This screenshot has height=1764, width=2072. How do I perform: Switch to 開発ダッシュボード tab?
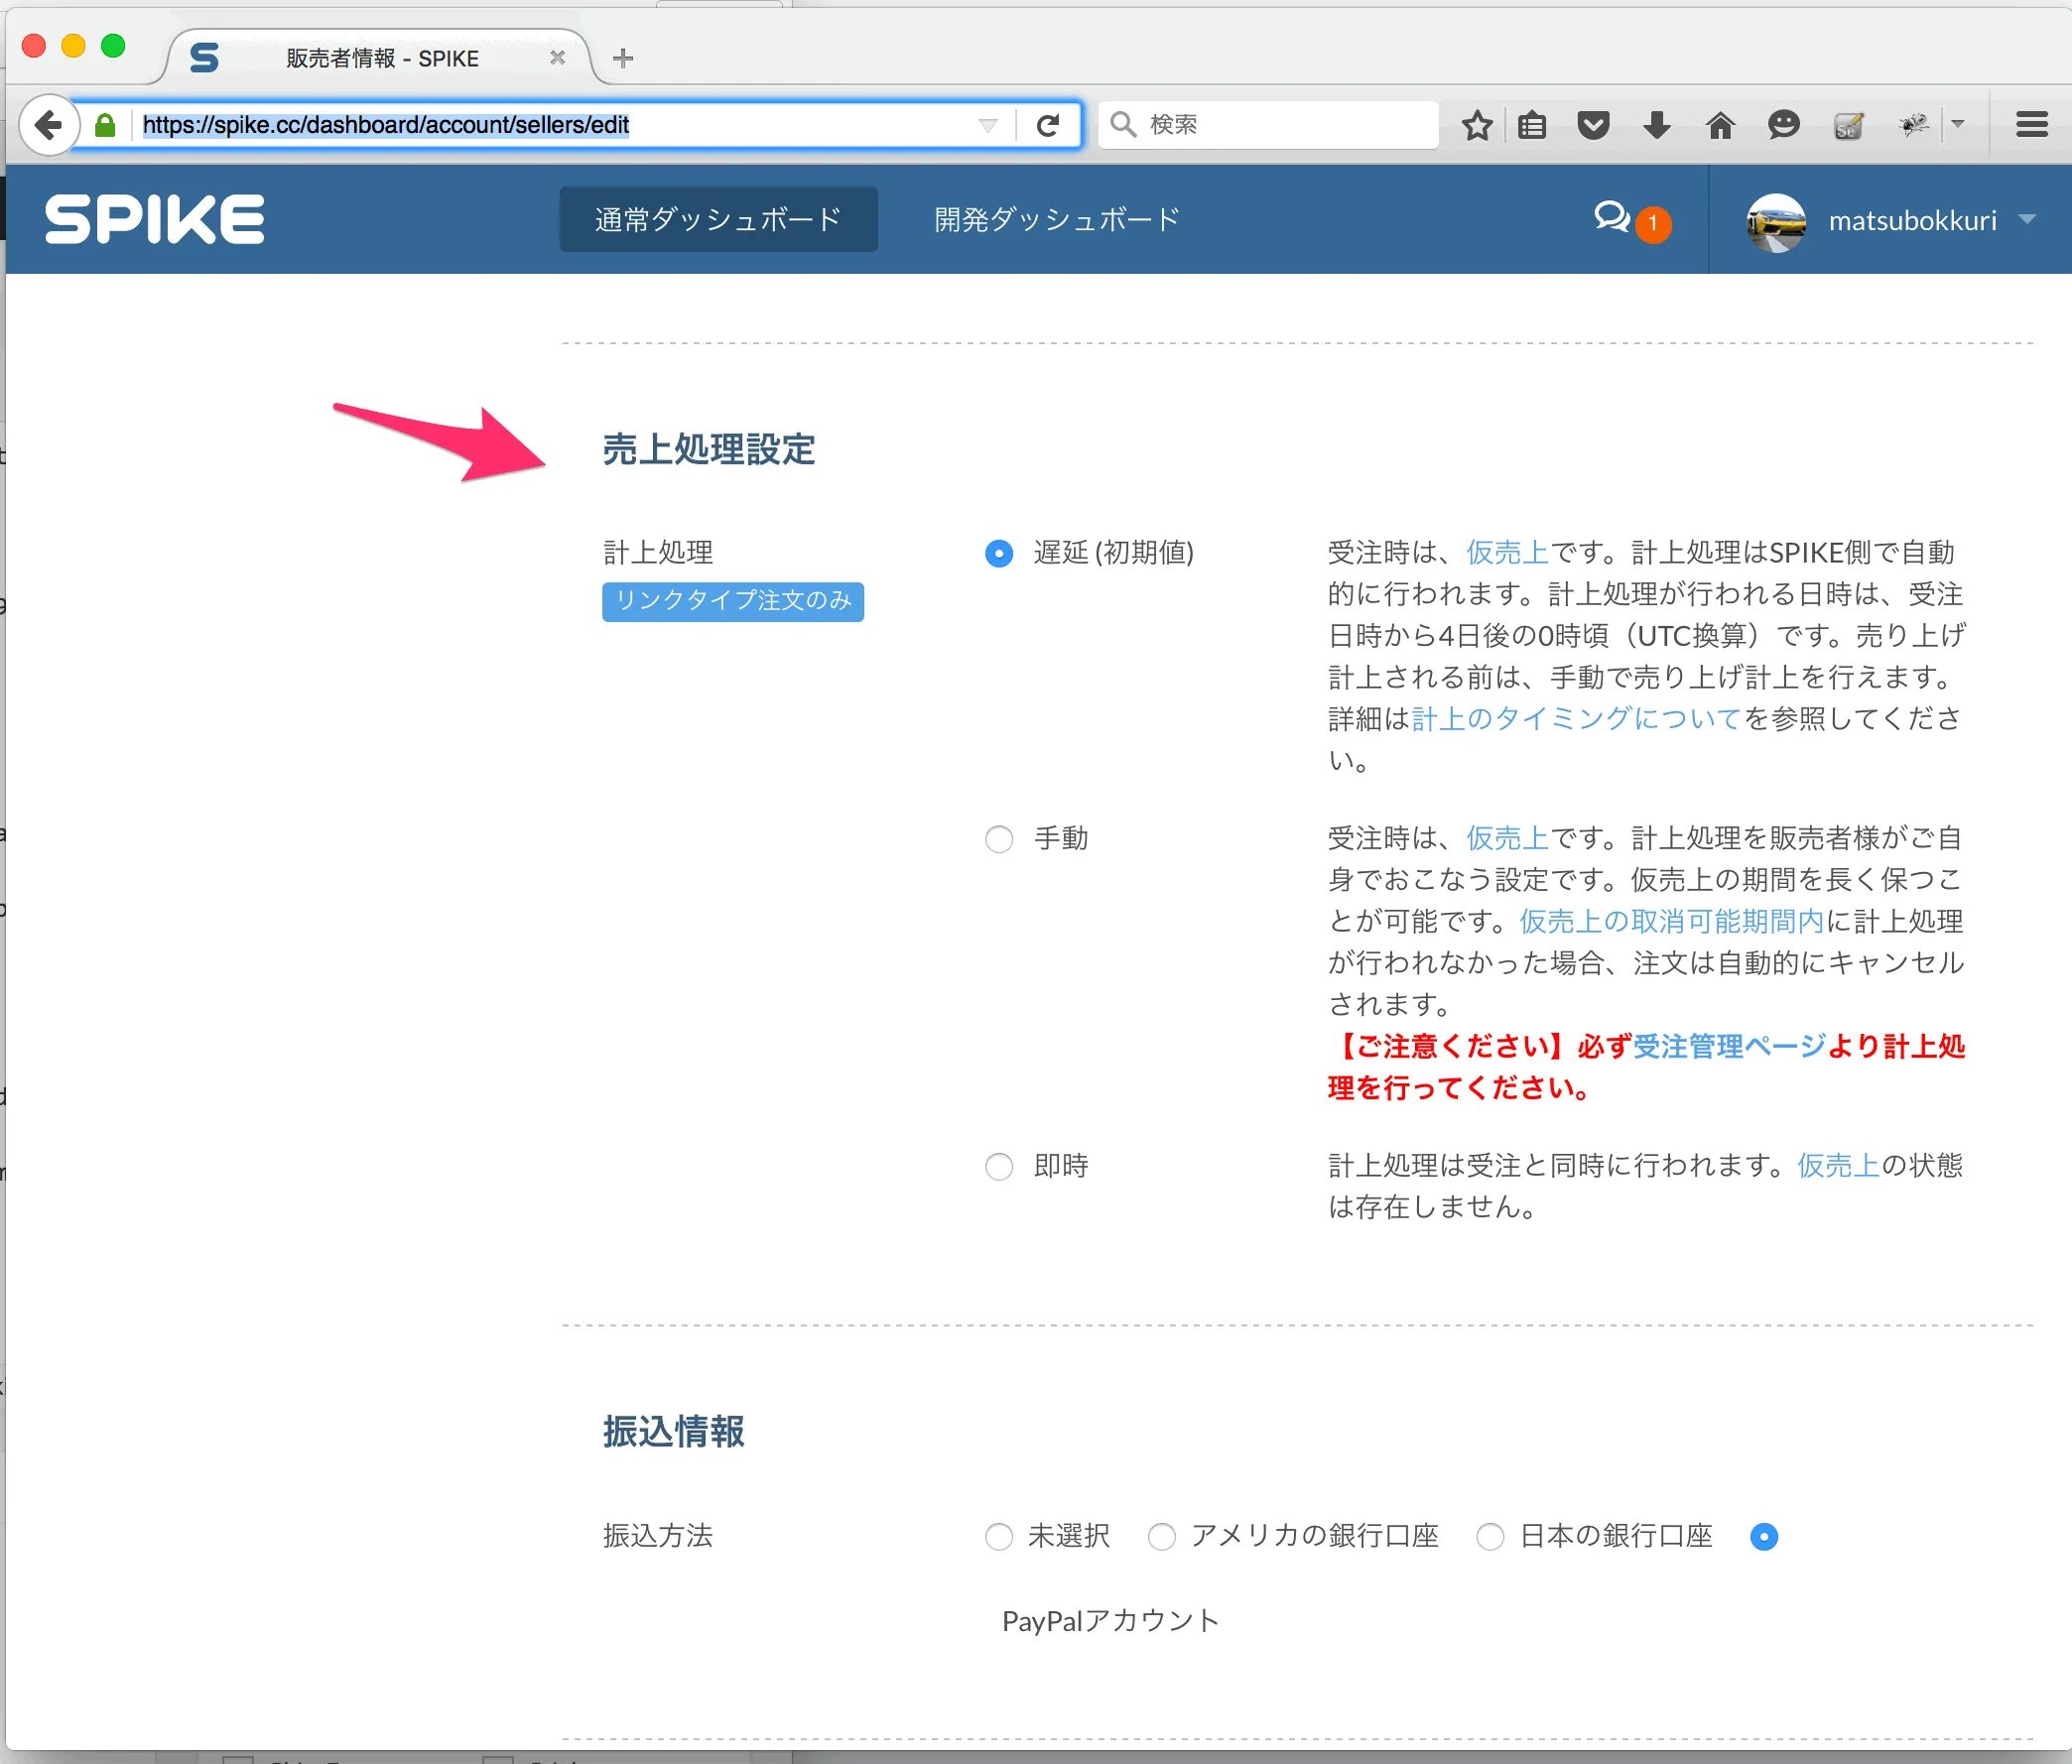[x=1056, y=219]
